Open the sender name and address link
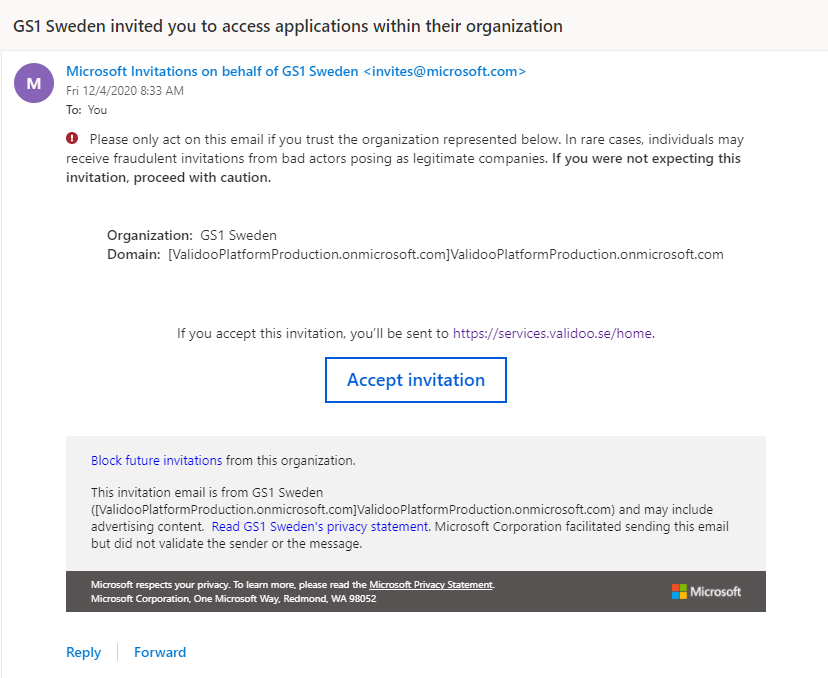 [295, 71]
